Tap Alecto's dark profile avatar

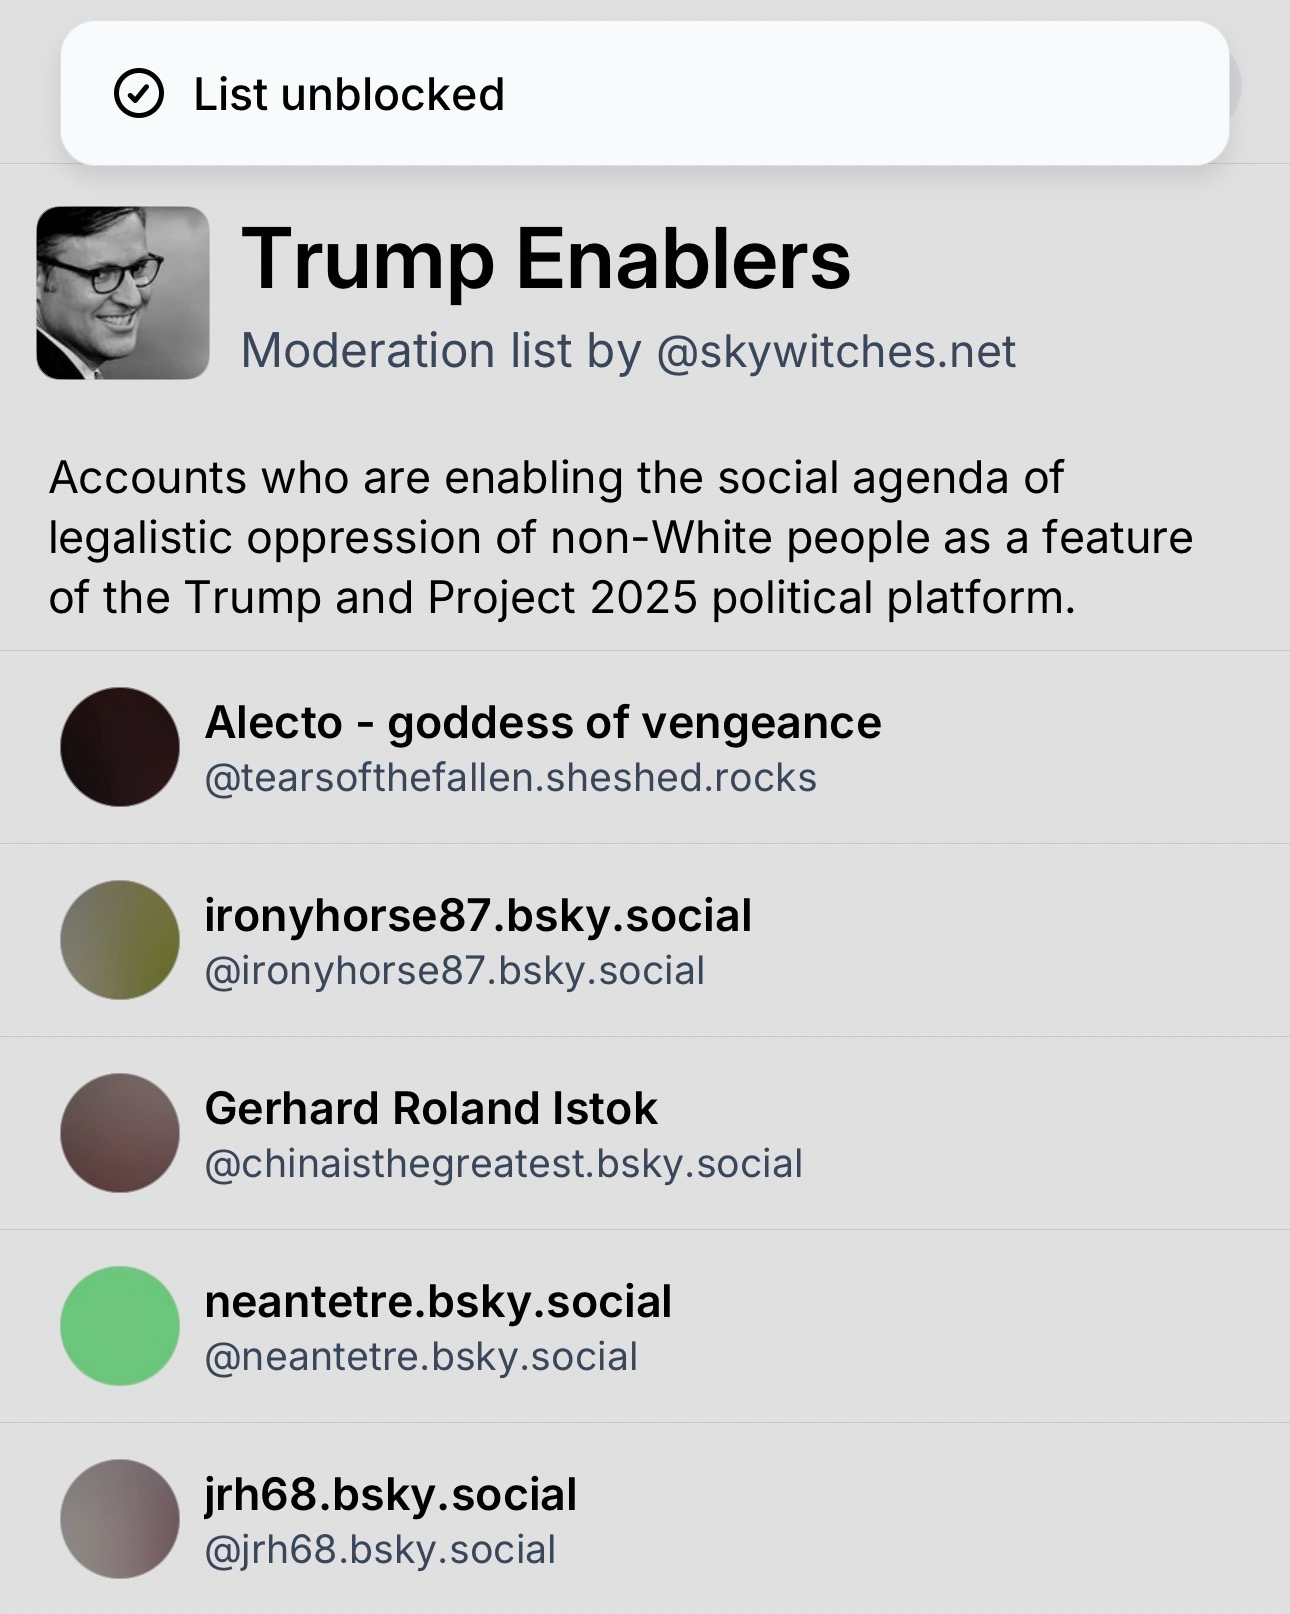120,747
